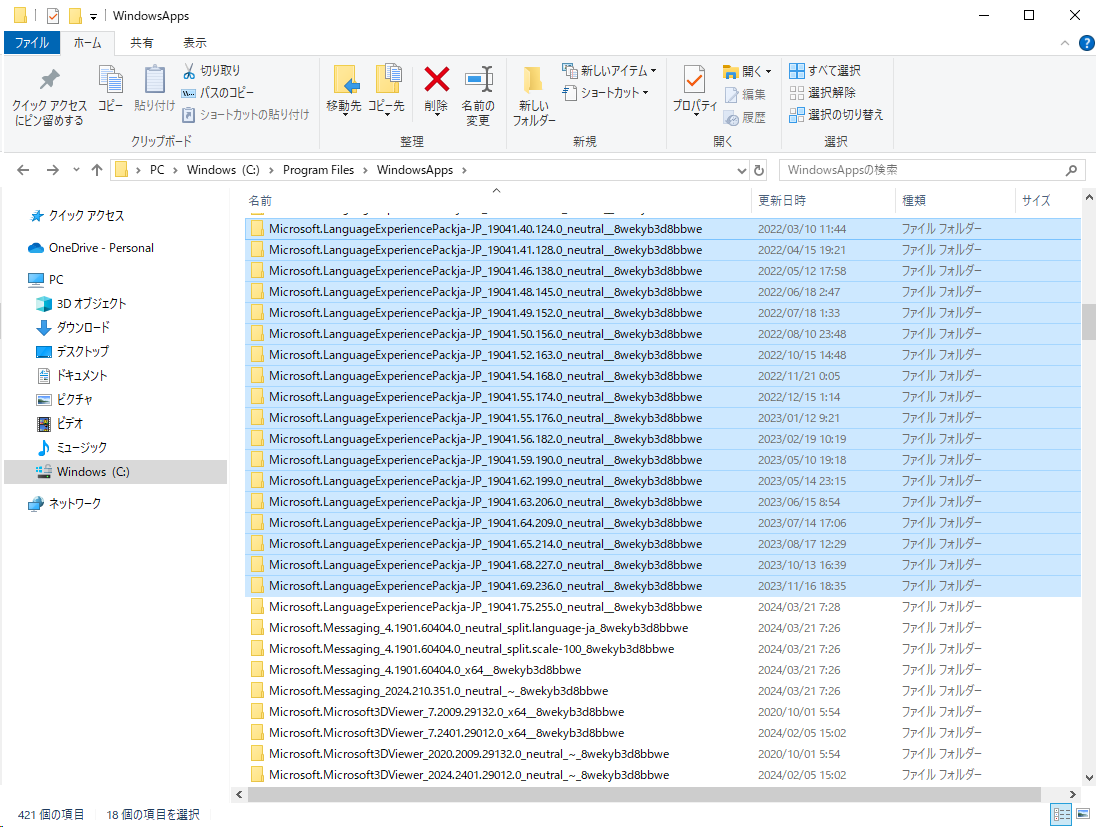Click 選択の切り替え (Invert selection)
Viewport: 1096px width, 827px height.
tap(836, 114)
